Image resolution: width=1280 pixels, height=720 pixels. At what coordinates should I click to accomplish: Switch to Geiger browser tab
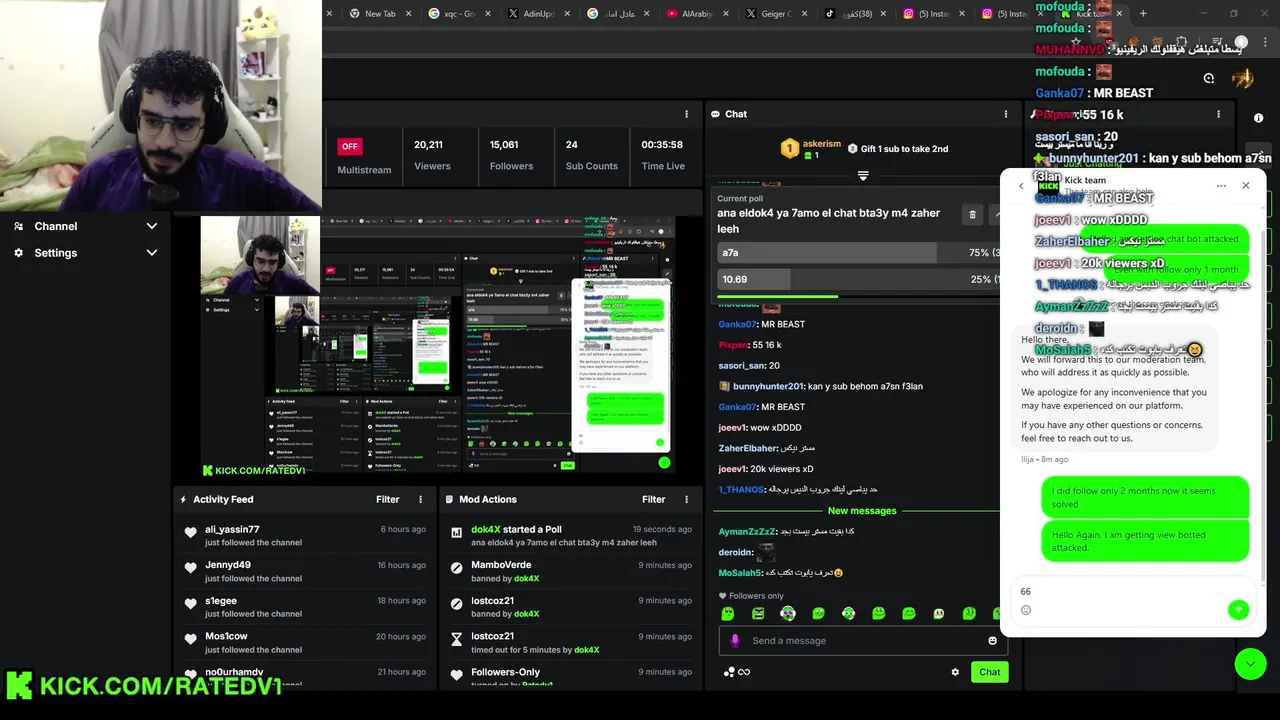776,13
